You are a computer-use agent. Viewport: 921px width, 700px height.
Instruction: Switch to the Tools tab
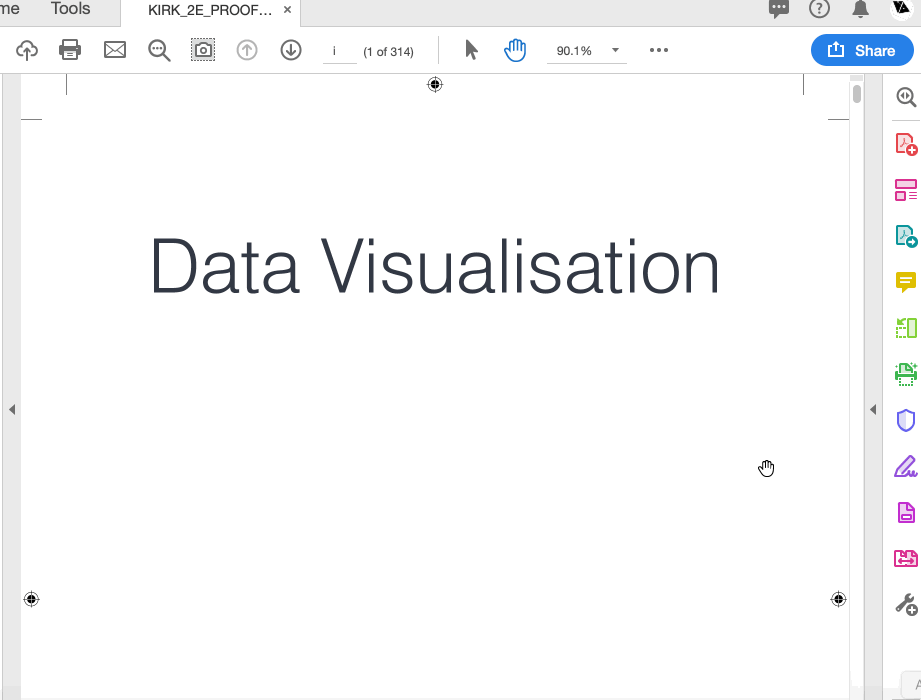click(x=70, y=9)
